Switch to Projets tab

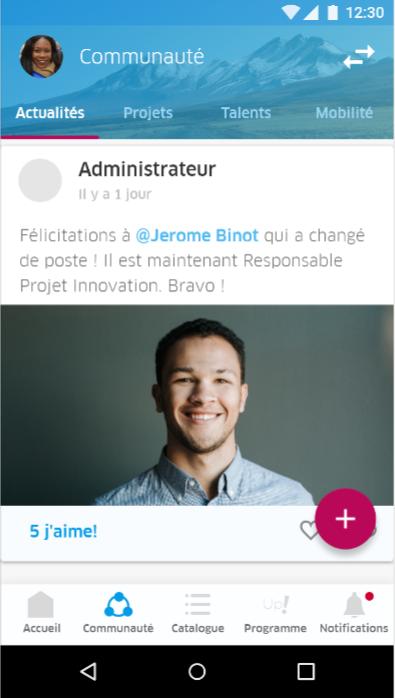click(148, 113)
